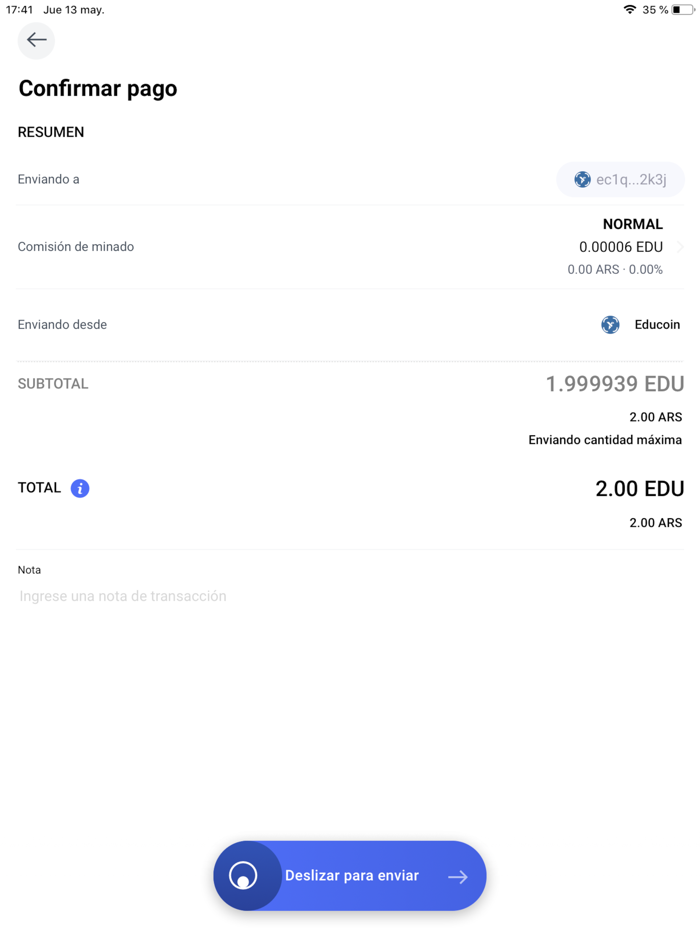Click the arrow icon inside the send button

459,876
